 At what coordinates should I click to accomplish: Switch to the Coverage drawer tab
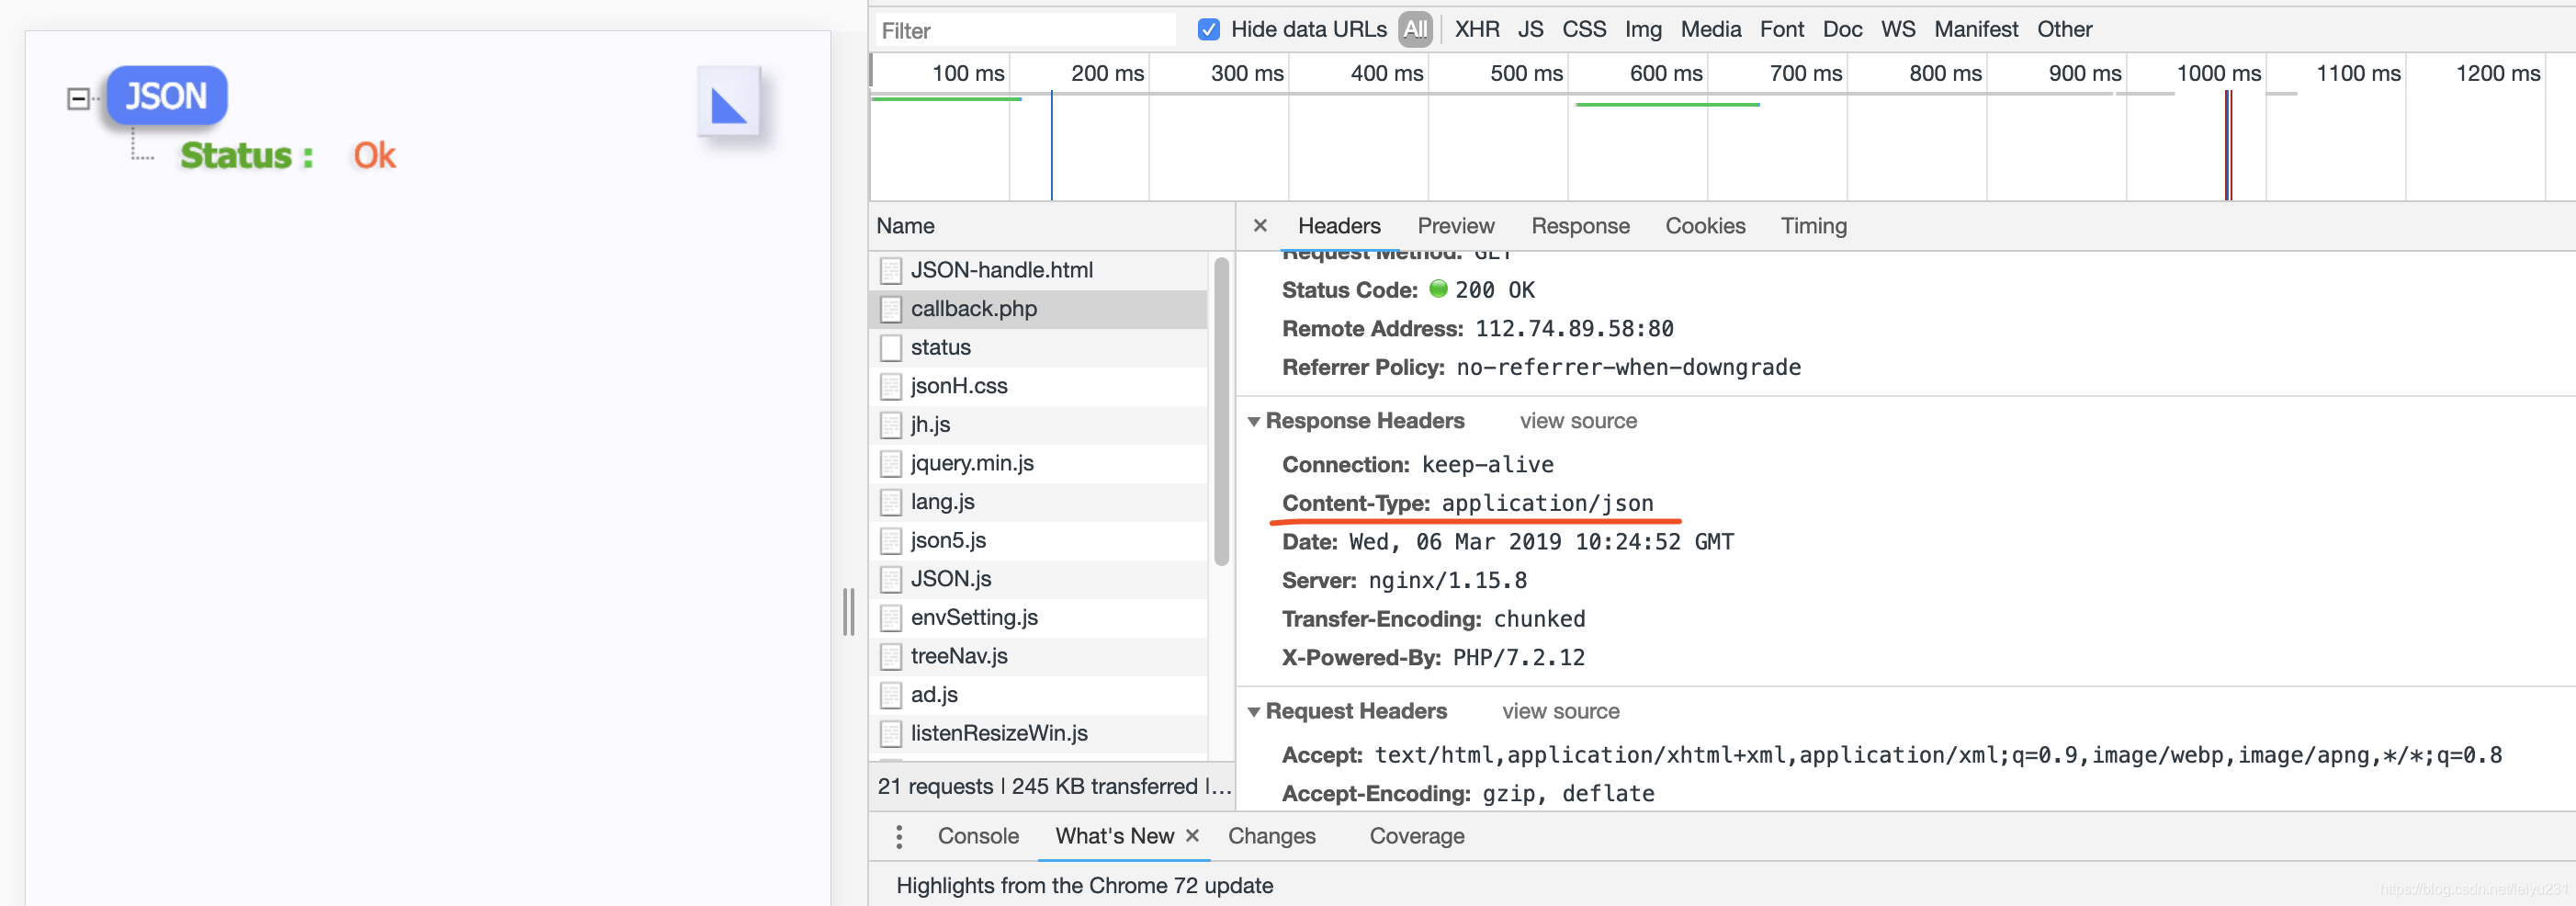tap(1416, 836)
